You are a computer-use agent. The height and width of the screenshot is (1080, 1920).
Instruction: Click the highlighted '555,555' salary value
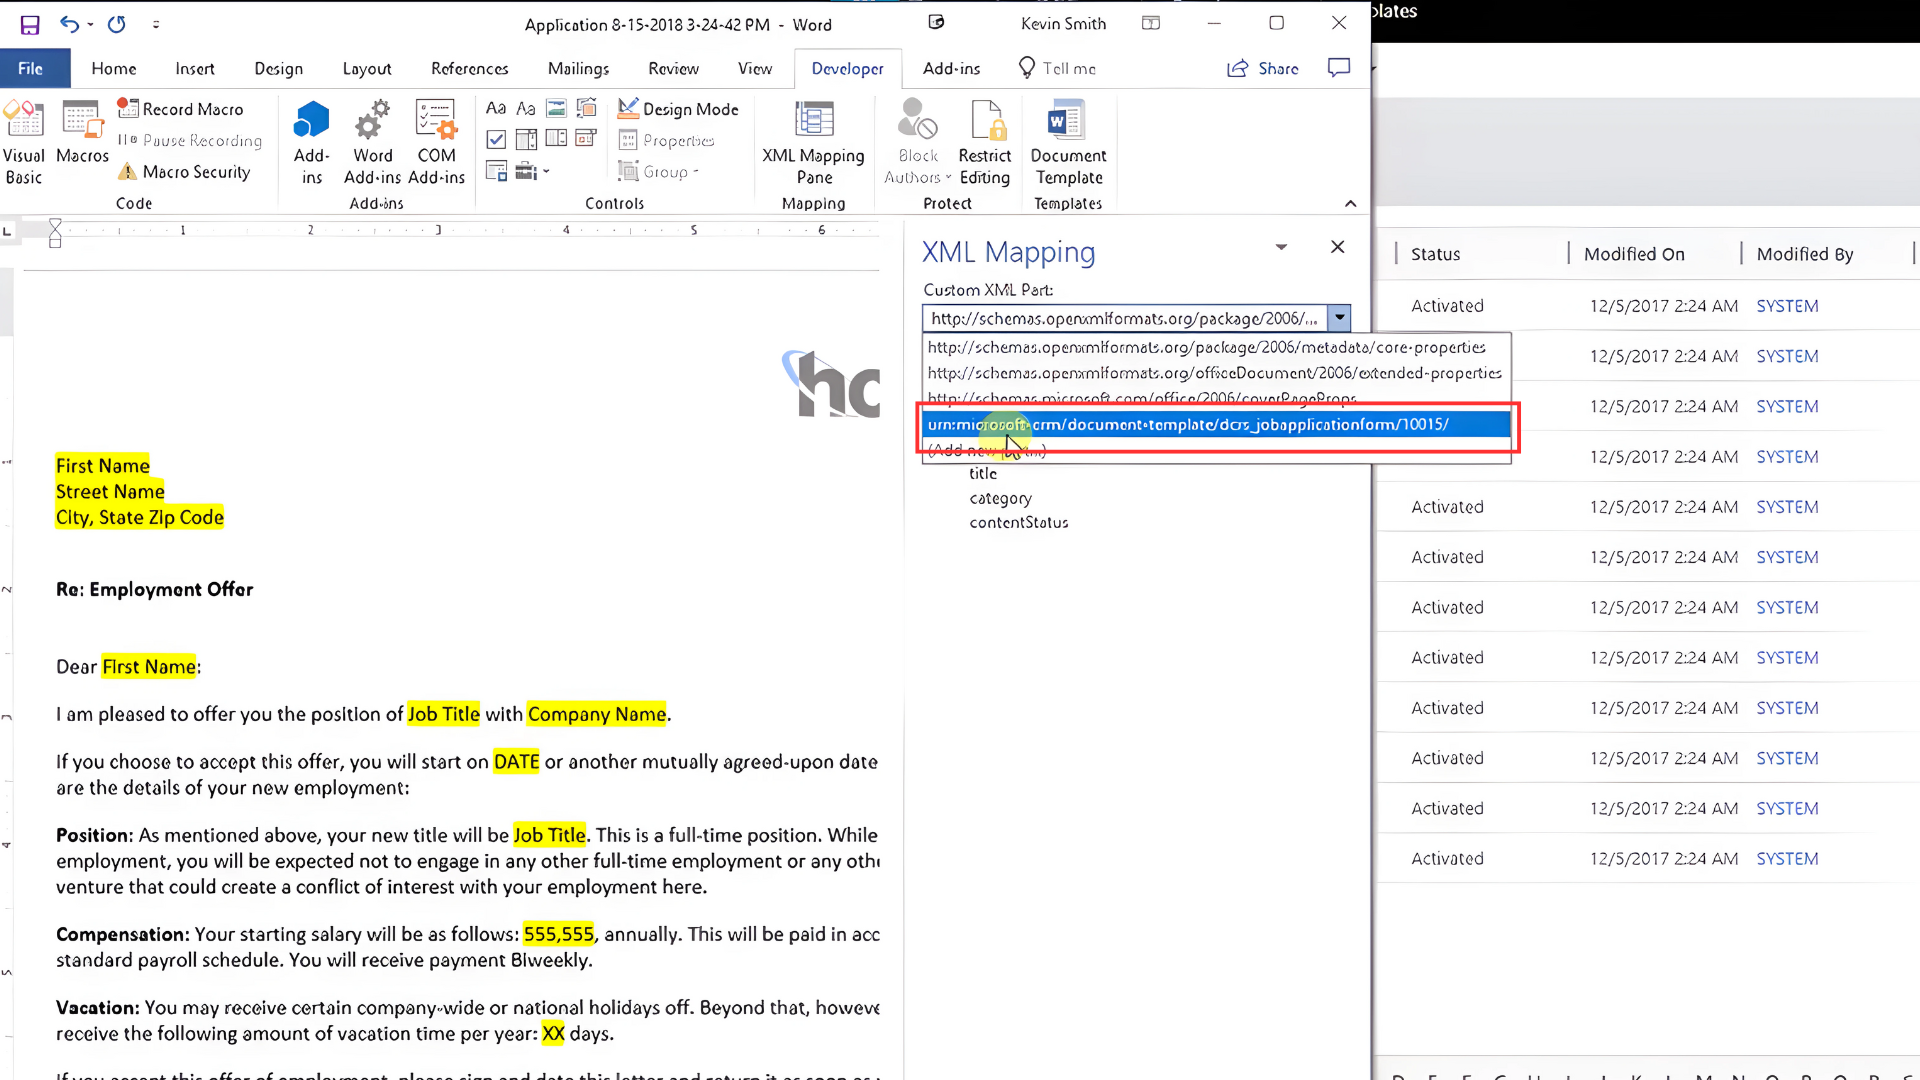558,934
